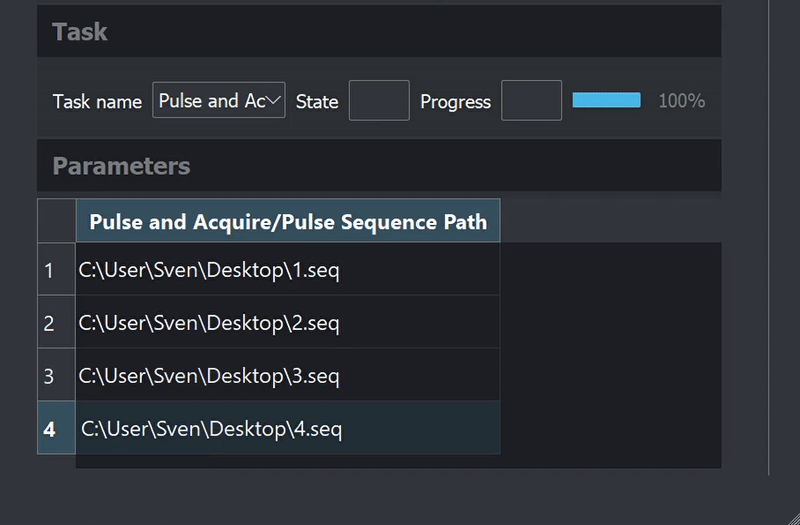The width and height of the screenshot is (800, 525).
Task: Click the Pulse Sequence Path column header
Action: (x=288, y=221)
